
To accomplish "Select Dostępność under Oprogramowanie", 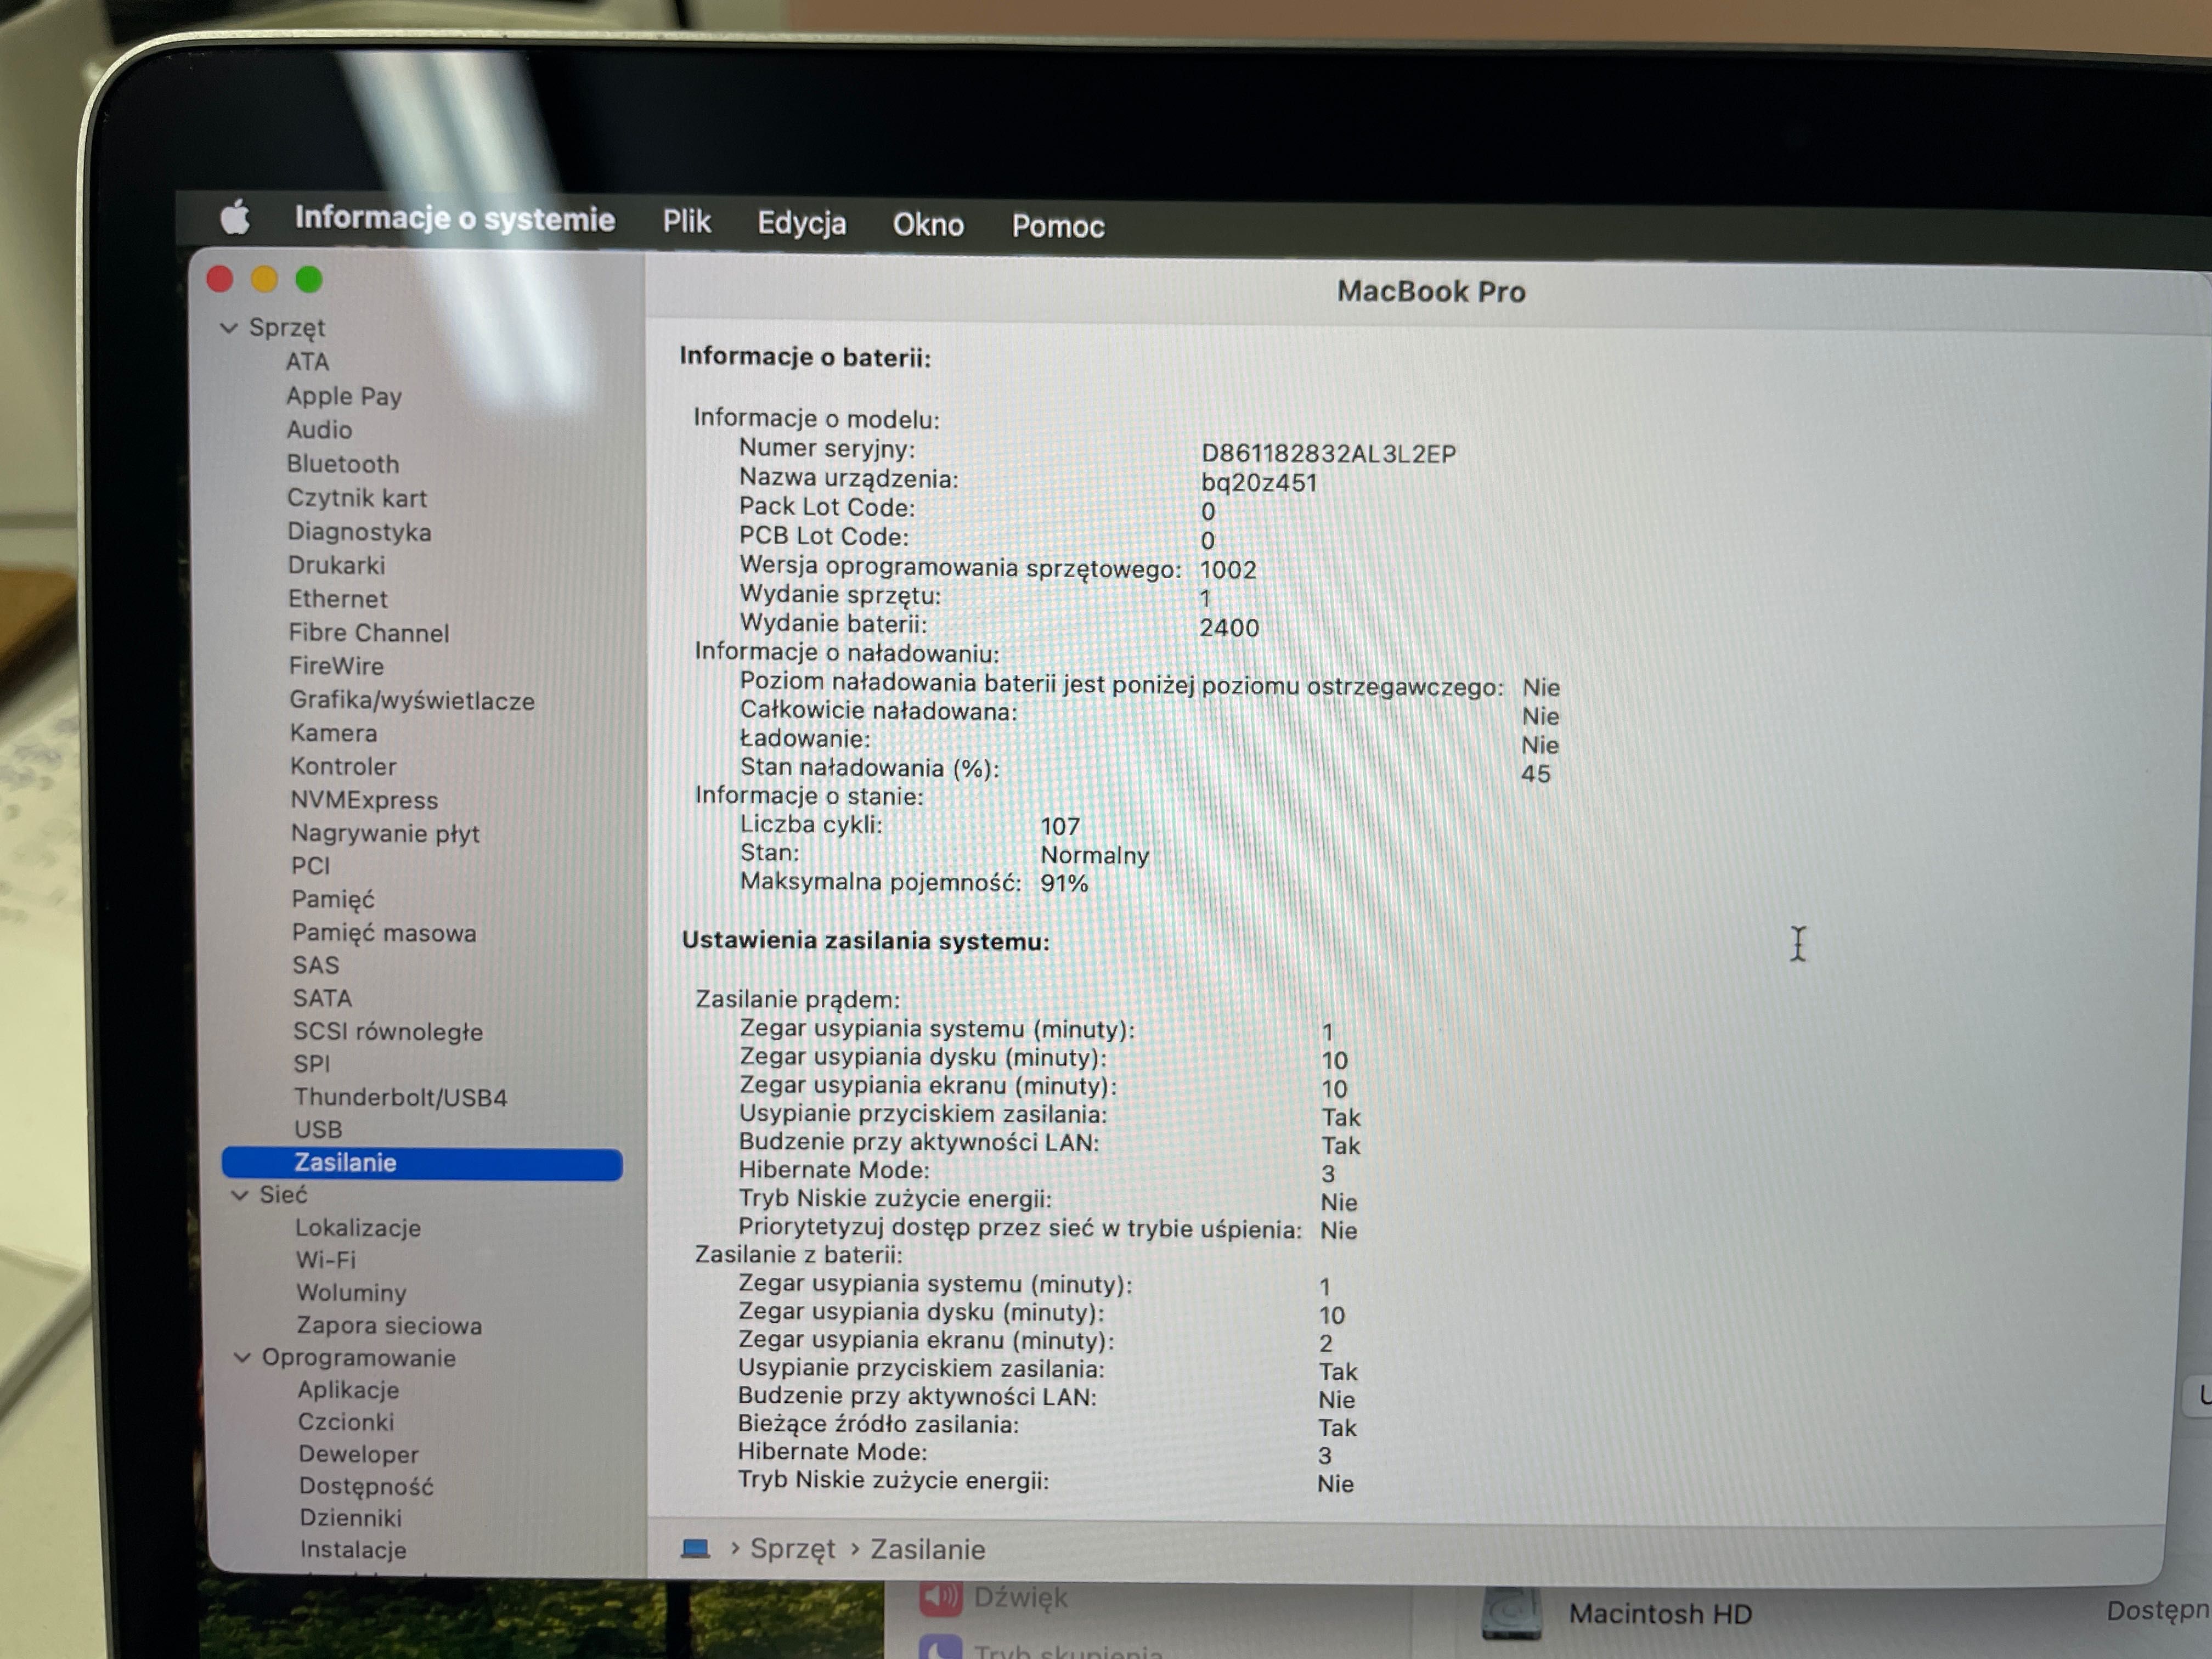I will pyautogui.click(x=366, y=1487).
